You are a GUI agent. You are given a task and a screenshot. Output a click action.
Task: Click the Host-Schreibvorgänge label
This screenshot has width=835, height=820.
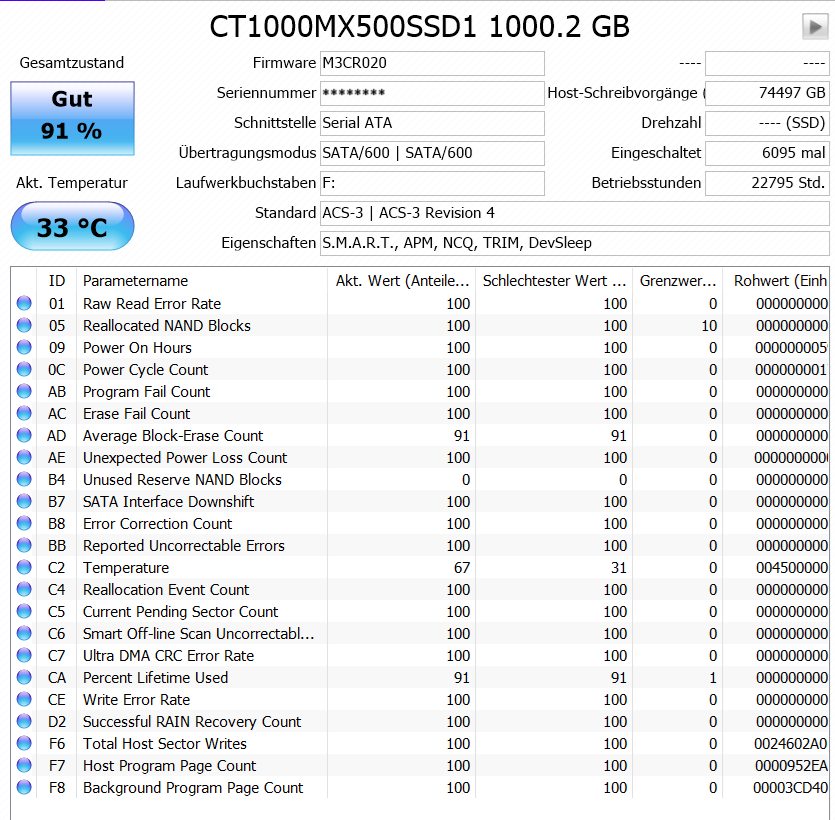pyautogui.click(x=625, y=93)
